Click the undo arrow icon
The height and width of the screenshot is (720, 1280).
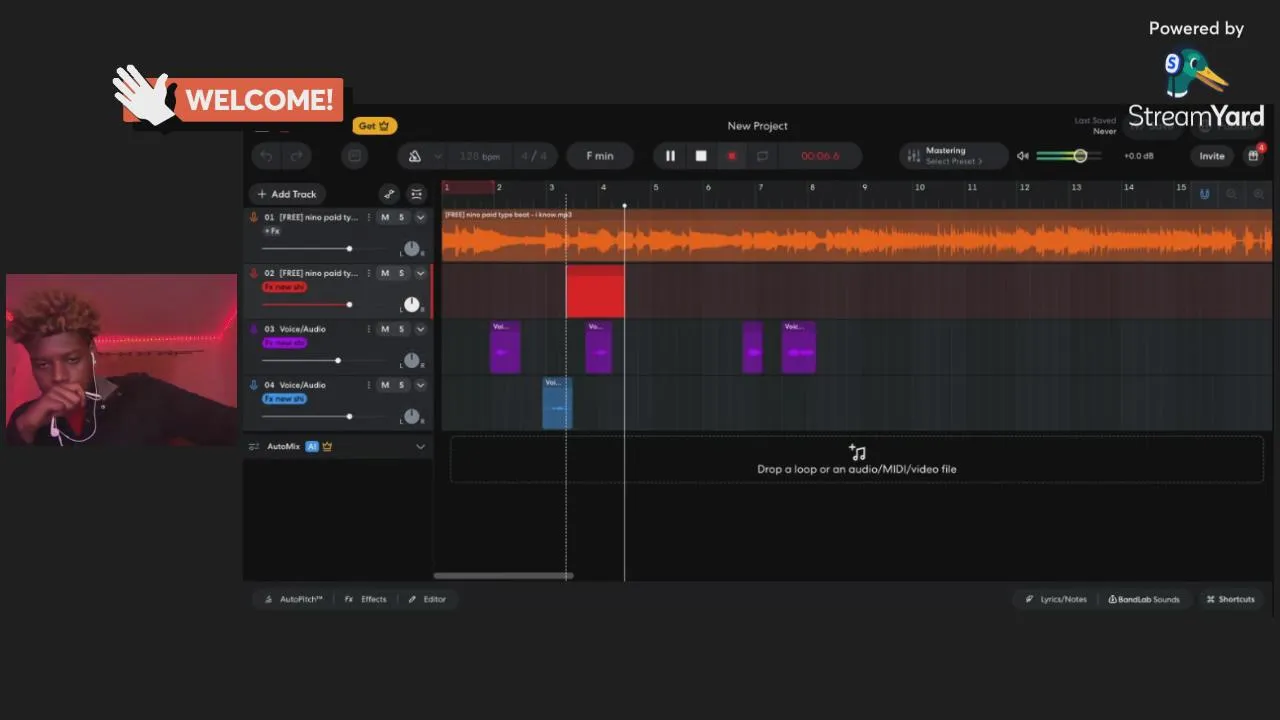266,156
